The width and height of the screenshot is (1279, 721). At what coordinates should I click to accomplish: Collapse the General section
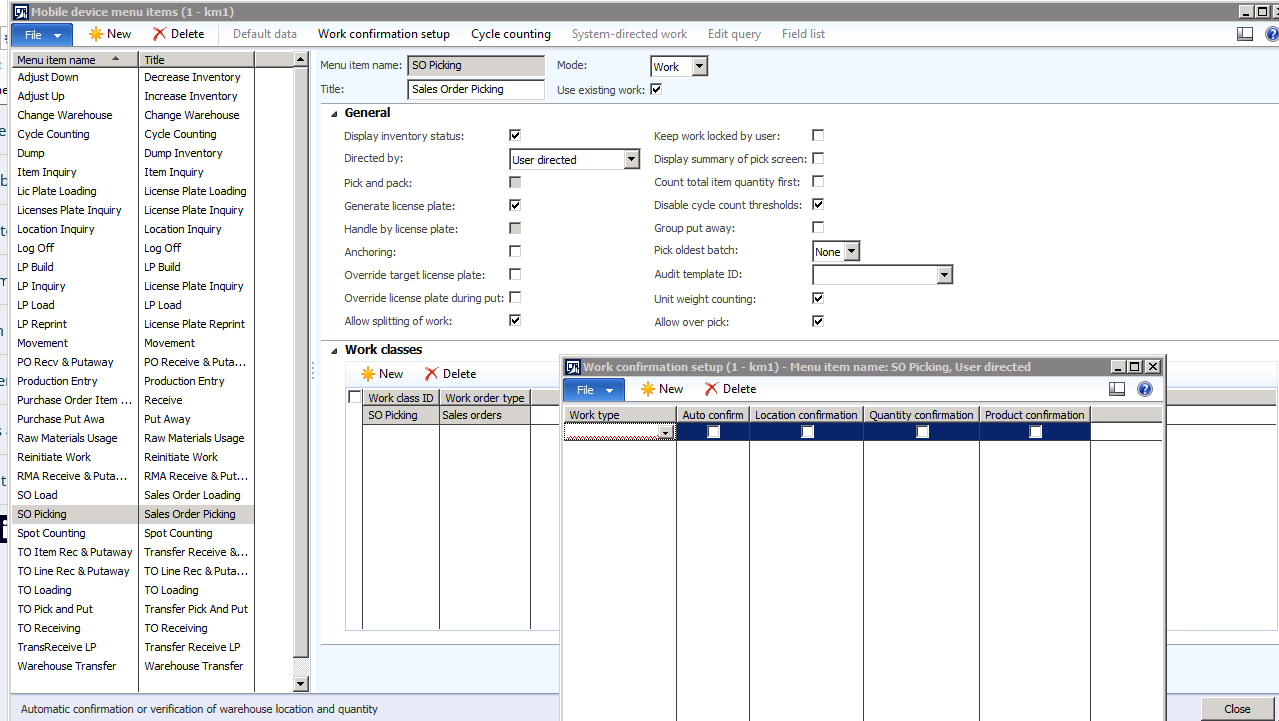[334, 113]
